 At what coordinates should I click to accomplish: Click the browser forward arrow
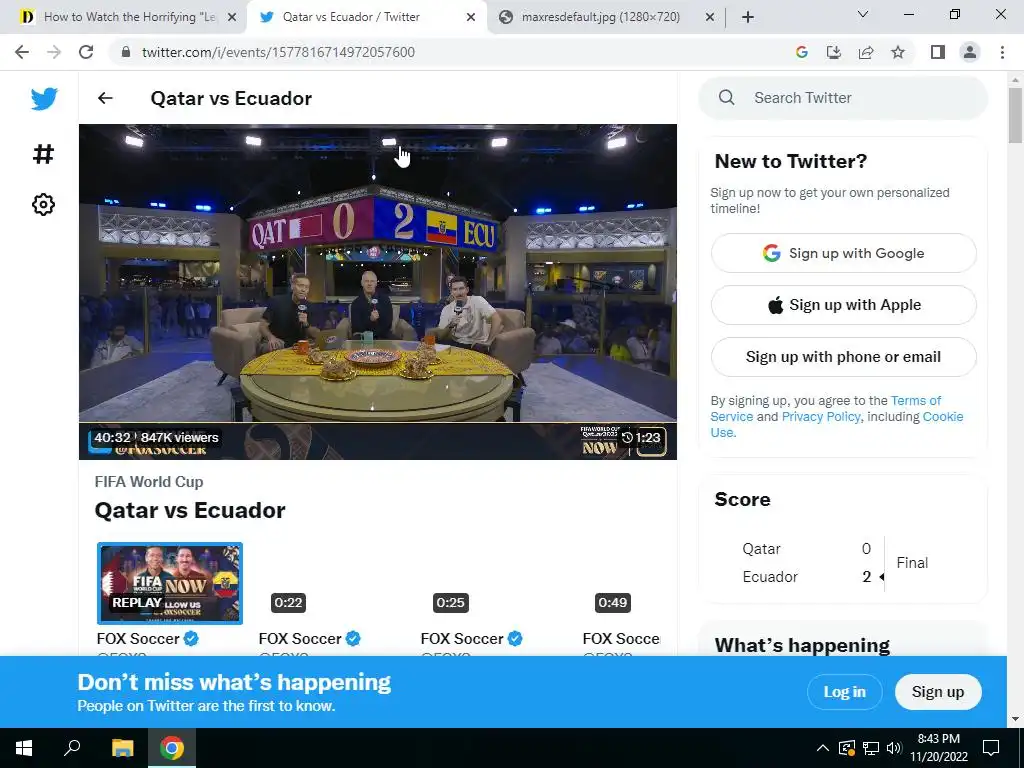[54, 52]
